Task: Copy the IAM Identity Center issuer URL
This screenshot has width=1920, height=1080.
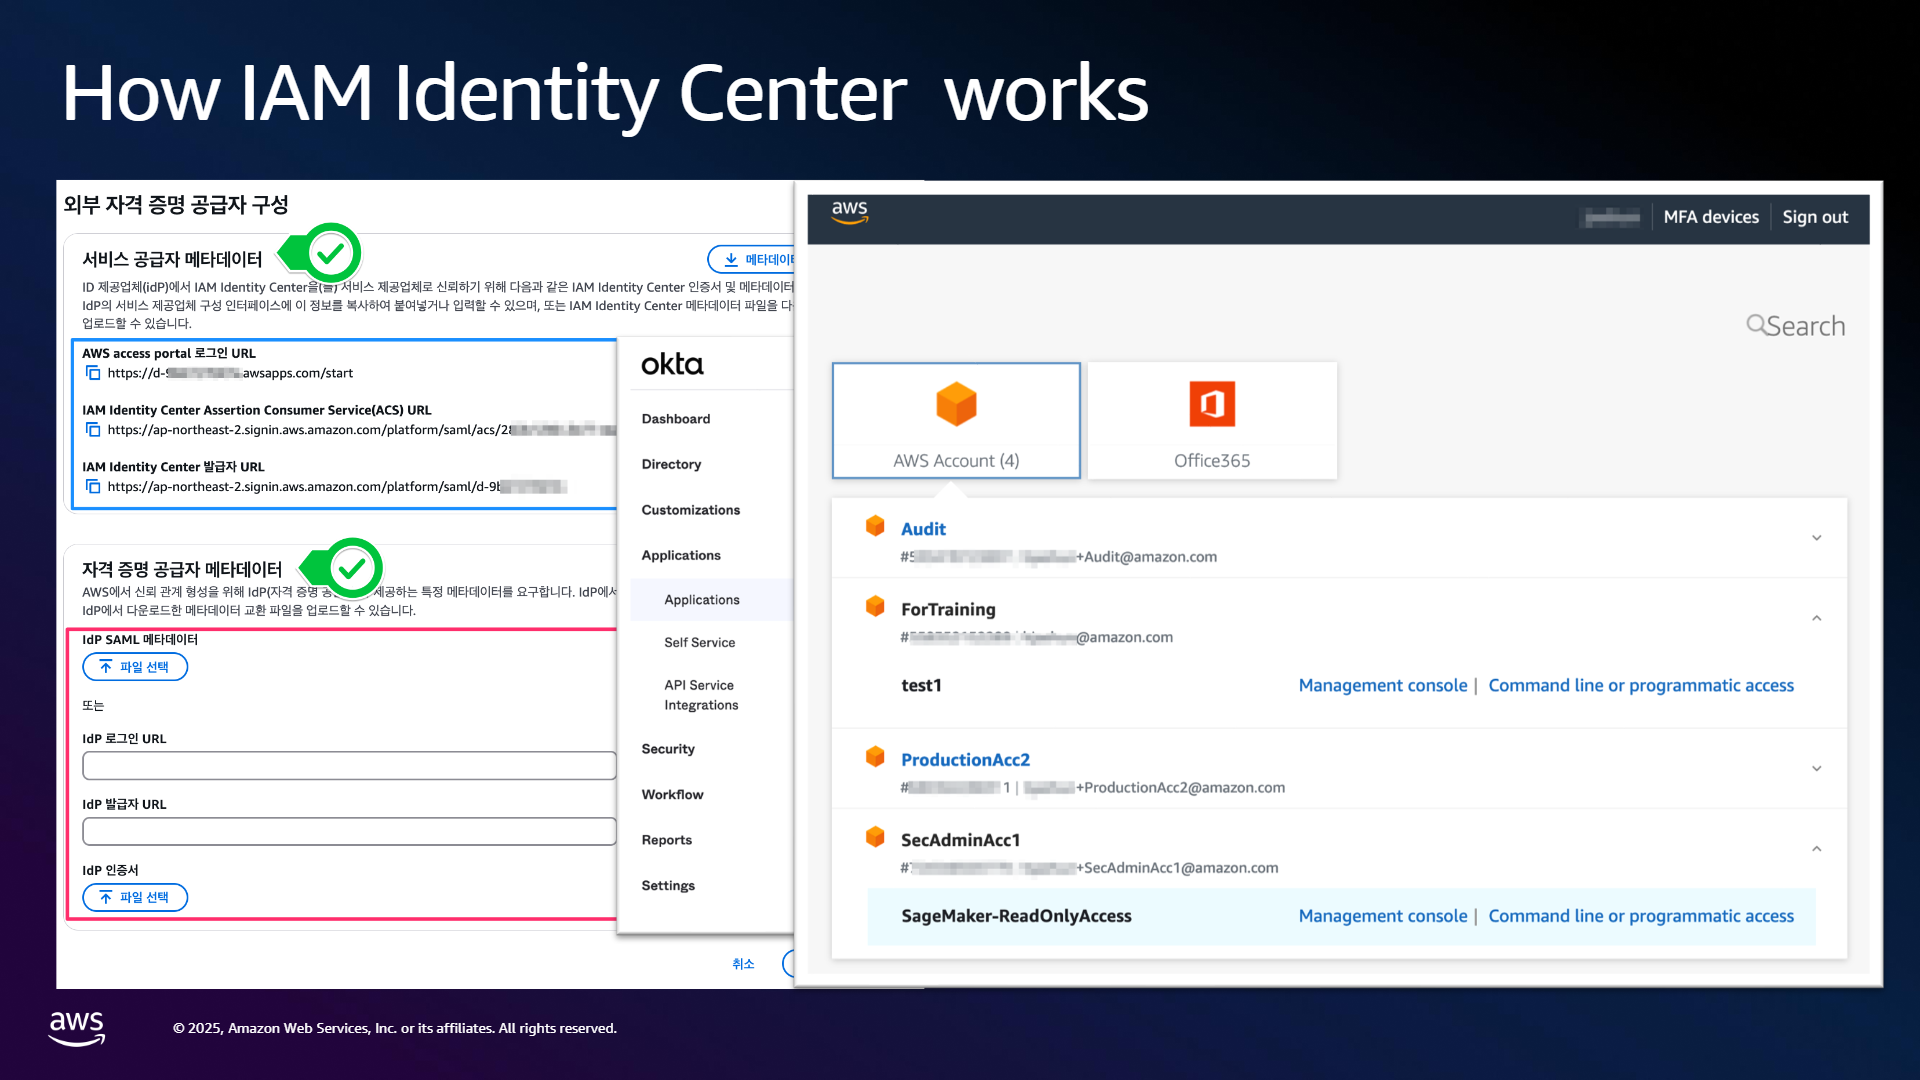Action: pos(93,487)
